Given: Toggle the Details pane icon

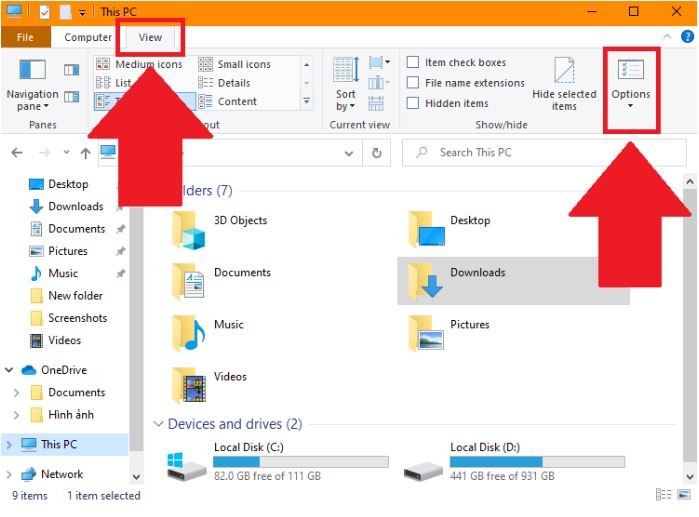Looking at the screenshot, I should (x=71, y=97).
